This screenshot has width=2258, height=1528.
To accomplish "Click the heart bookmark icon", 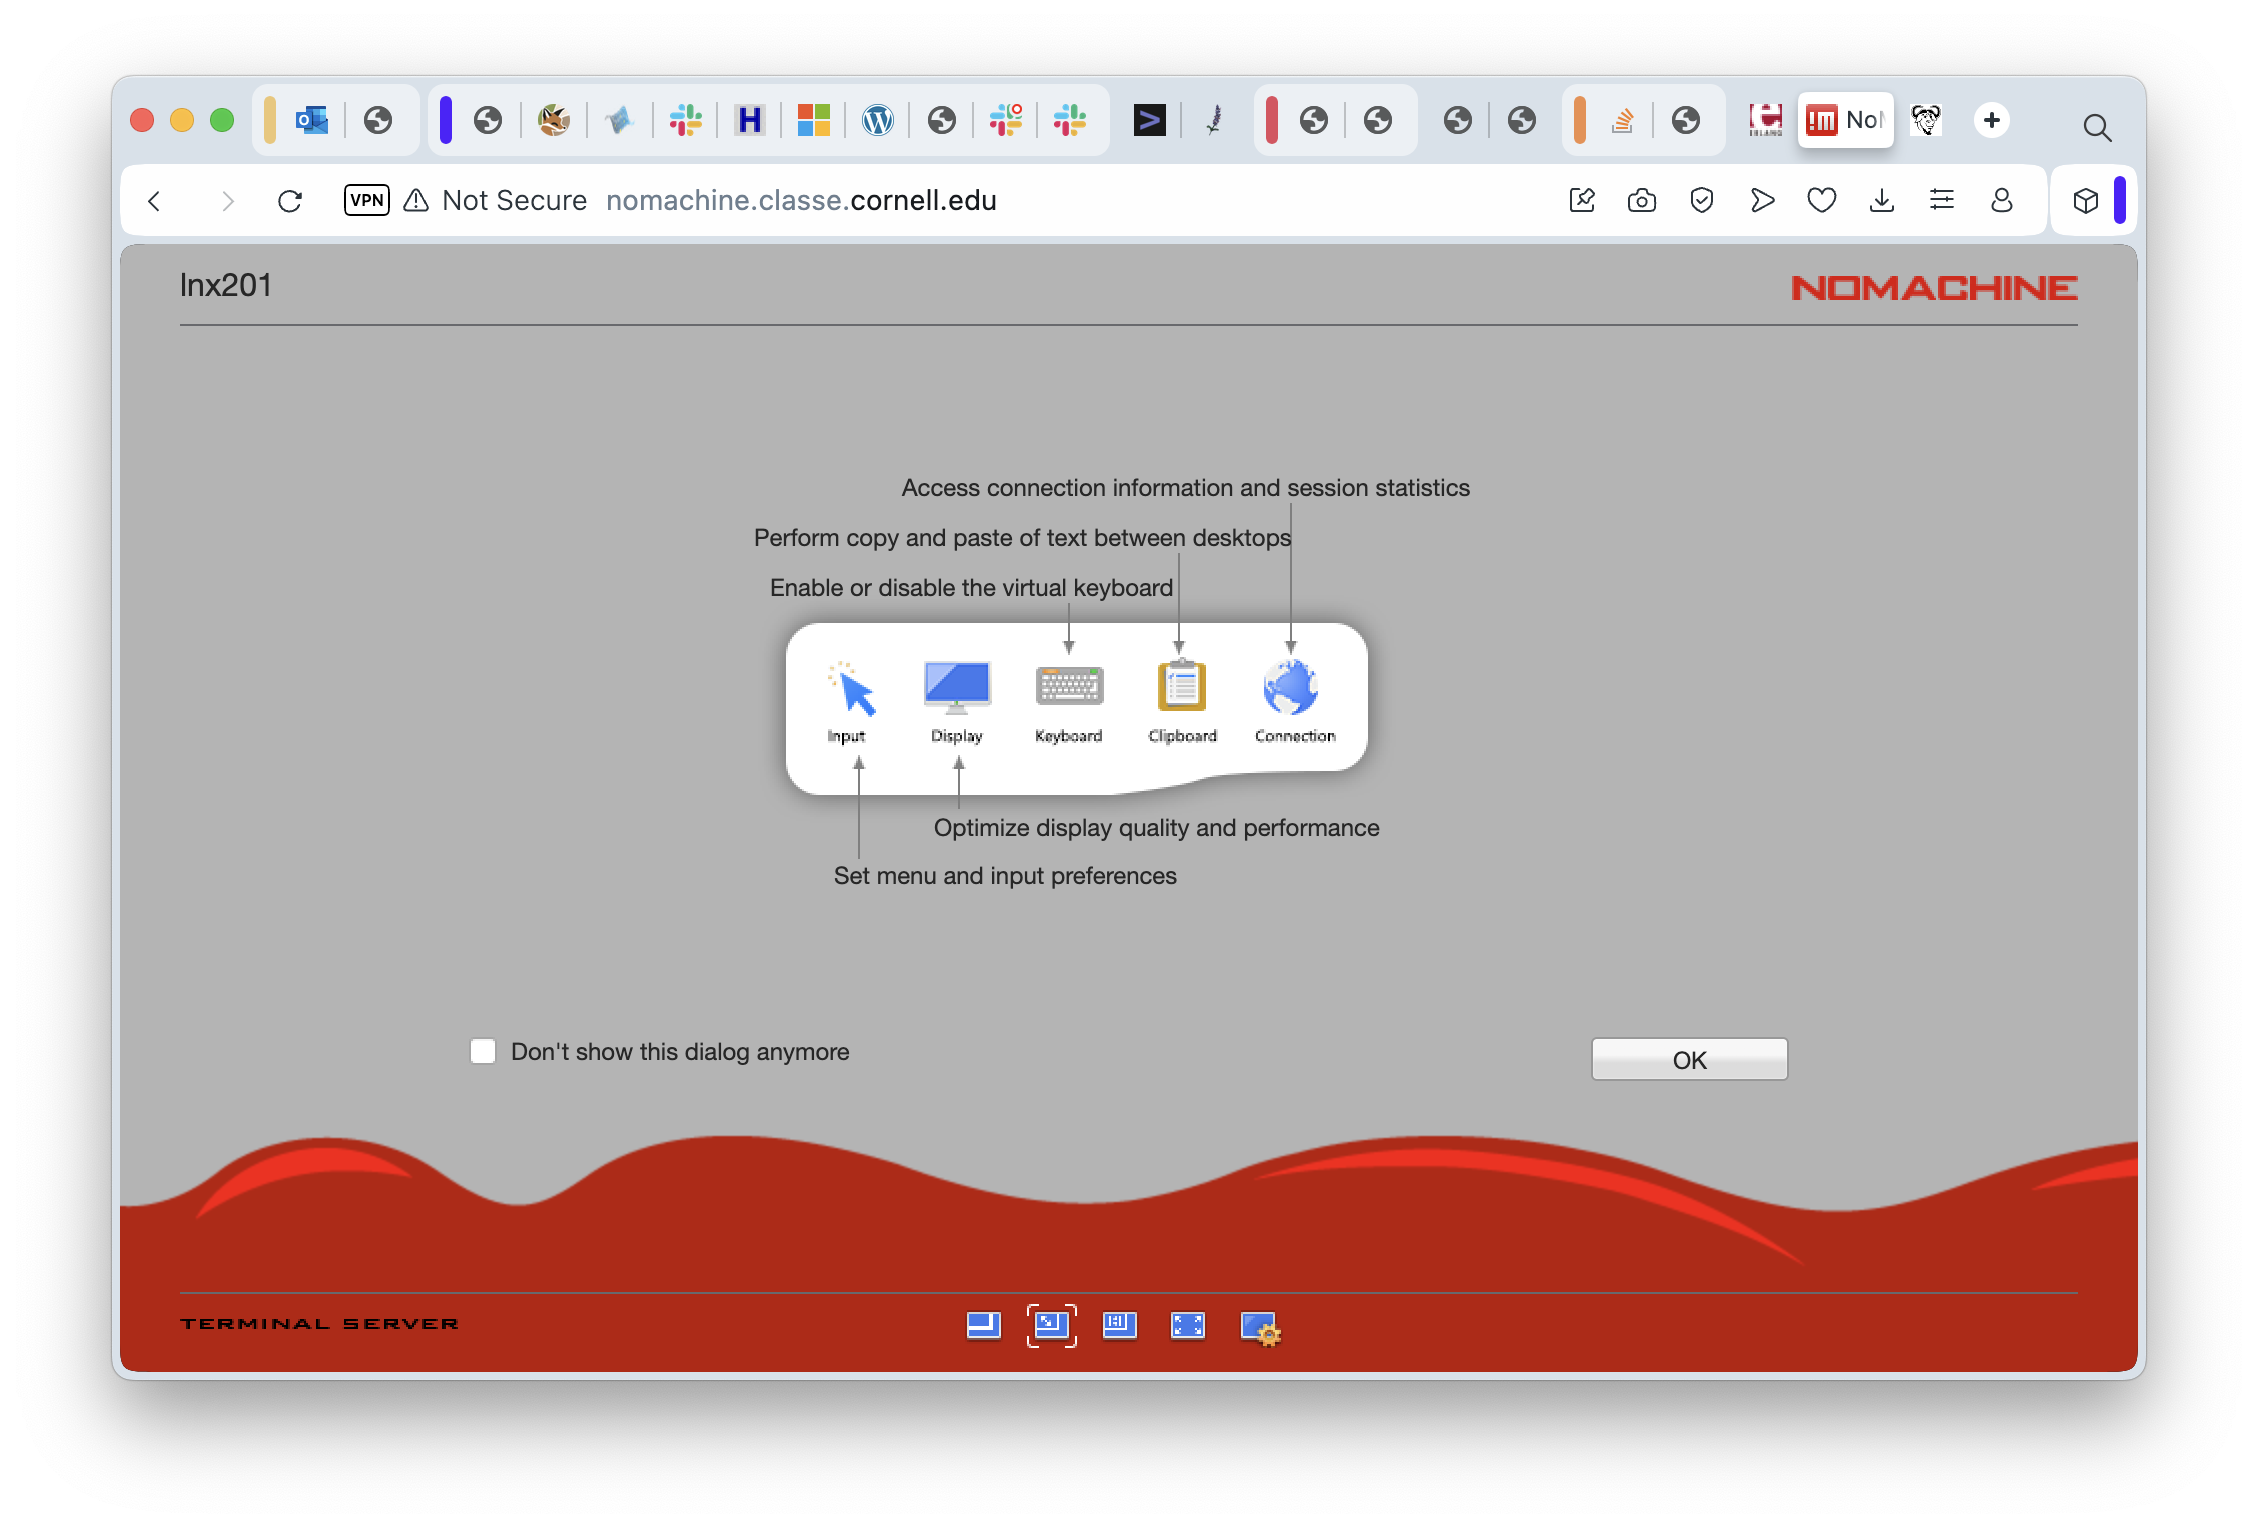I will click(1821, 201).
